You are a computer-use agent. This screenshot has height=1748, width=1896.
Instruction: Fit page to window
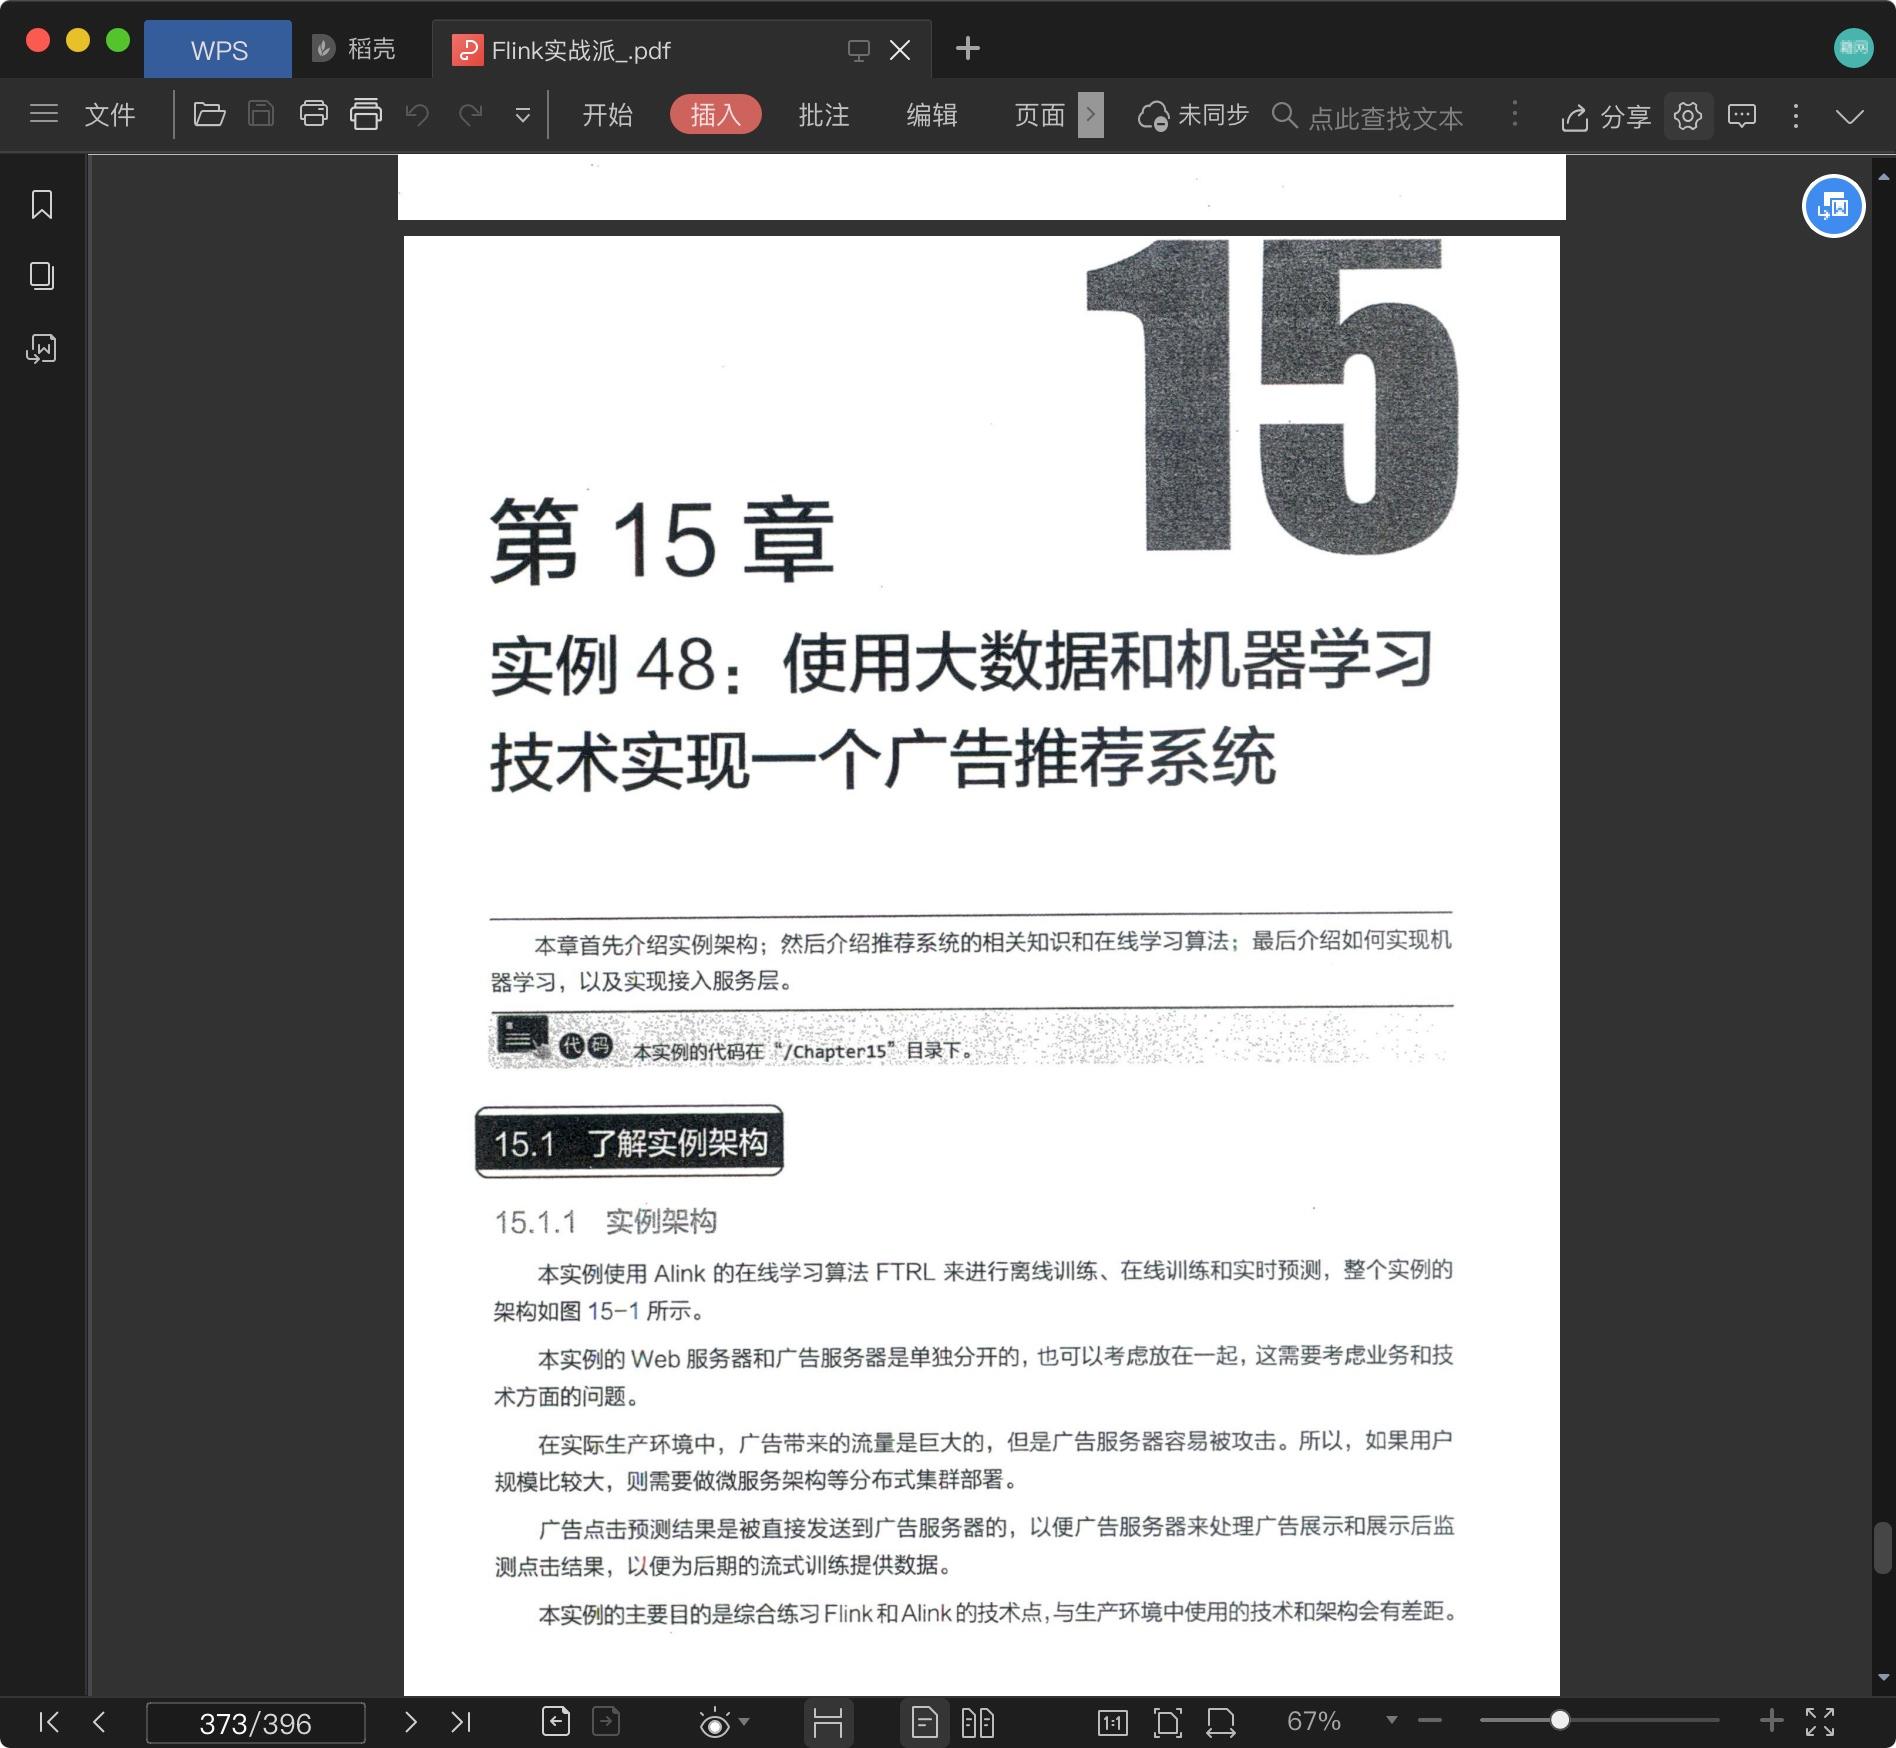pyautogui.click(x=1167, y=1722)
